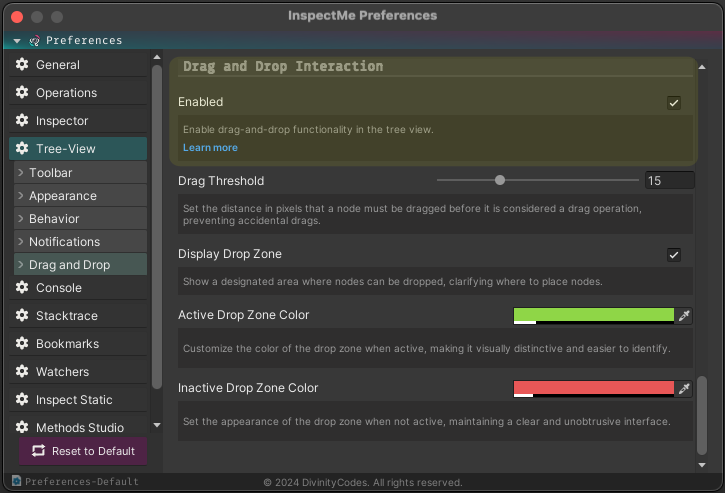Click the Active Drop Zone green color swatch

click(x=594, y=316)
